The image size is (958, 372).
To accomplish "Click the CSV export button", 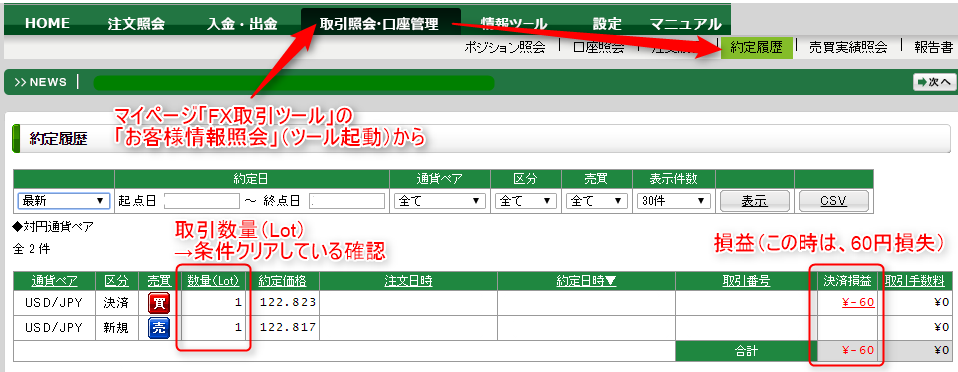I will (x=833, y=201).
